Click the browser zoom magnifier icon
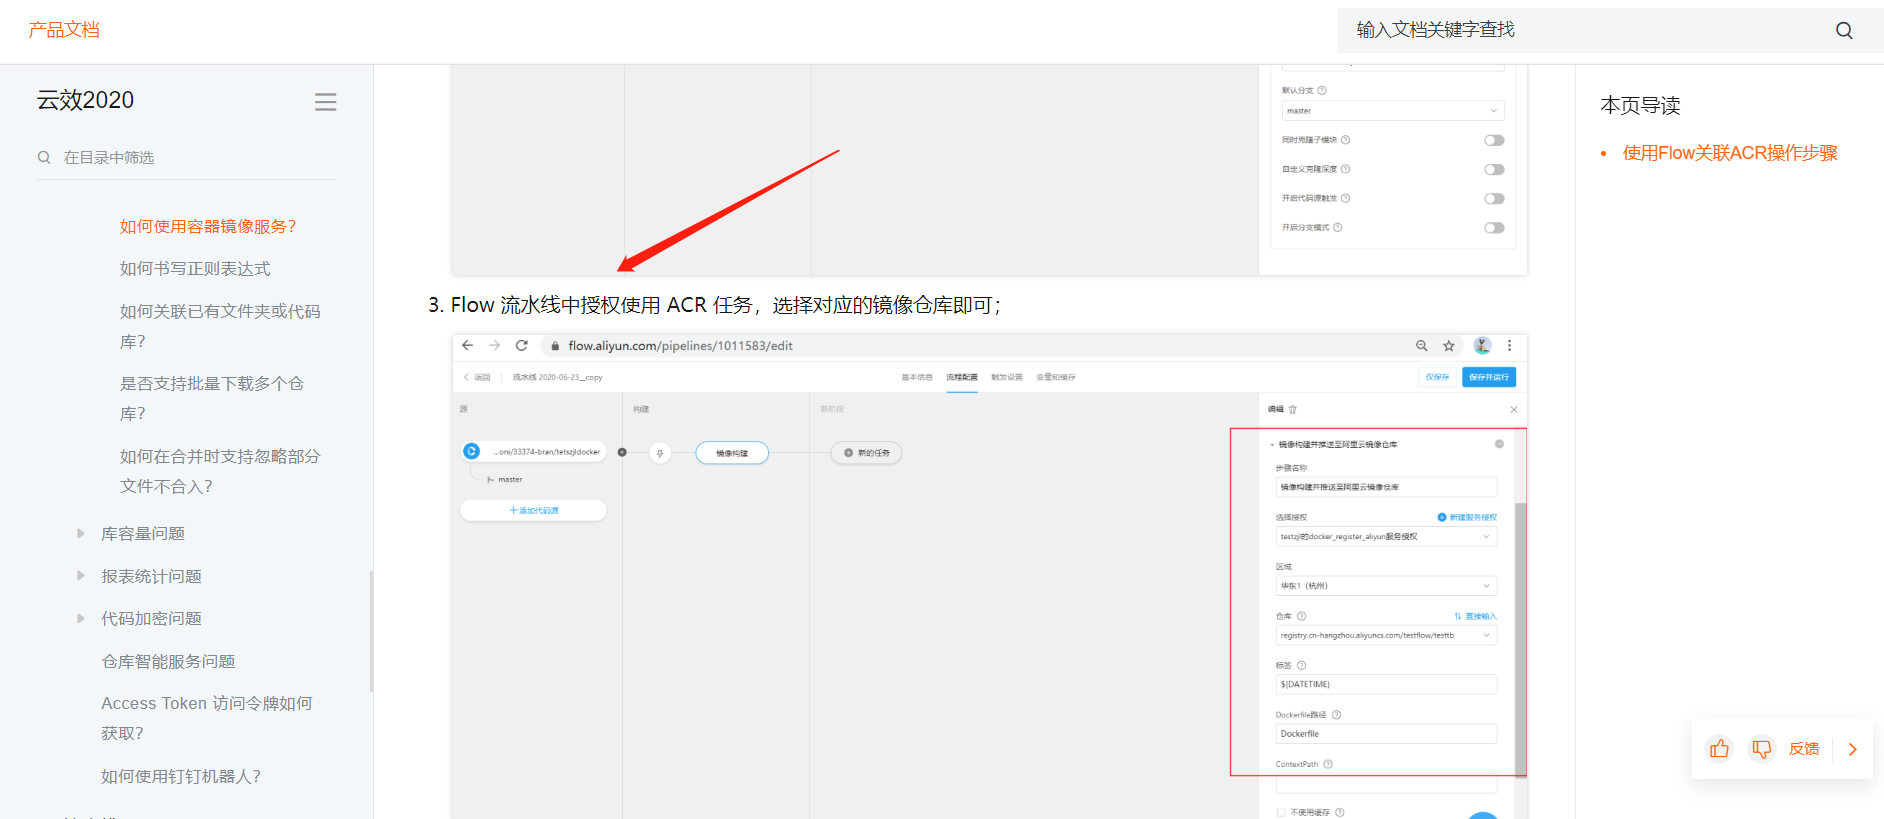The width and height of the screenshot is (1884, 819). click(1421, 346)
